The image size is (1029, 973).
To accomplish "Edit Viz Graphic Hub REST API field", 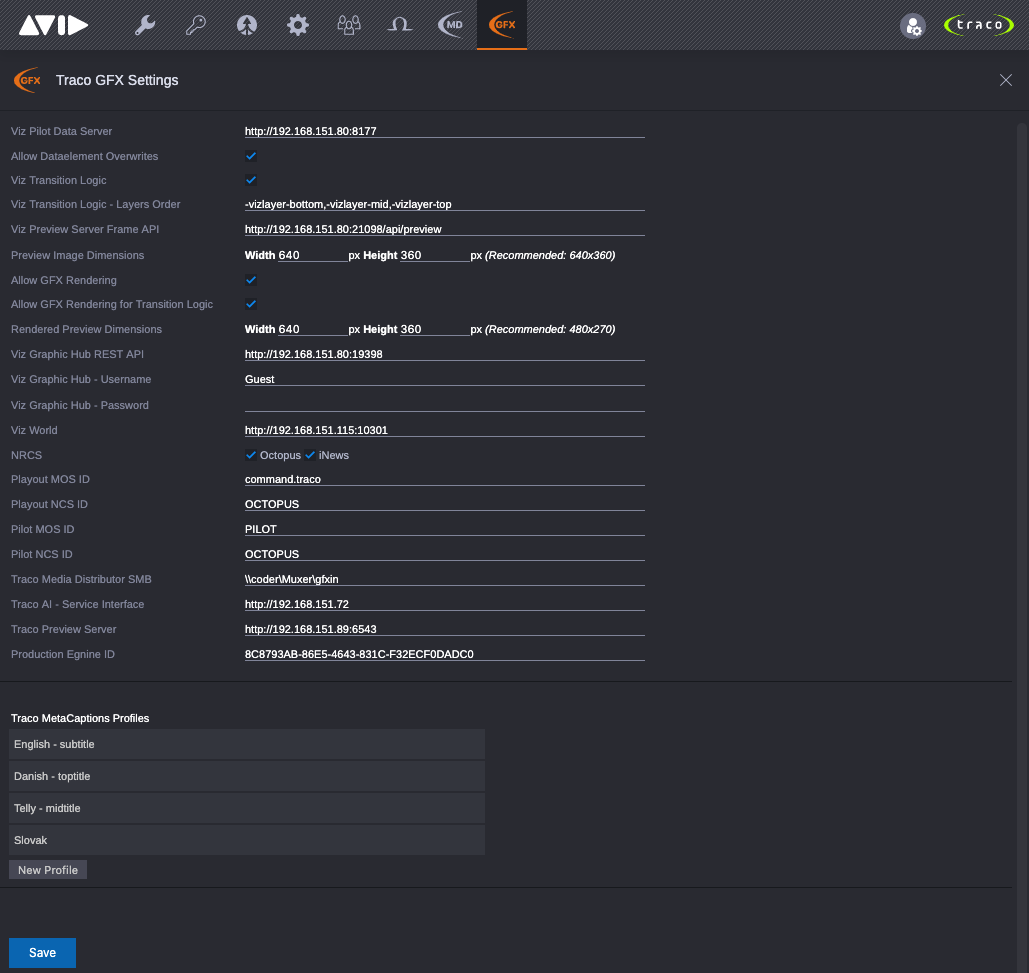I will tap(444, 354).
